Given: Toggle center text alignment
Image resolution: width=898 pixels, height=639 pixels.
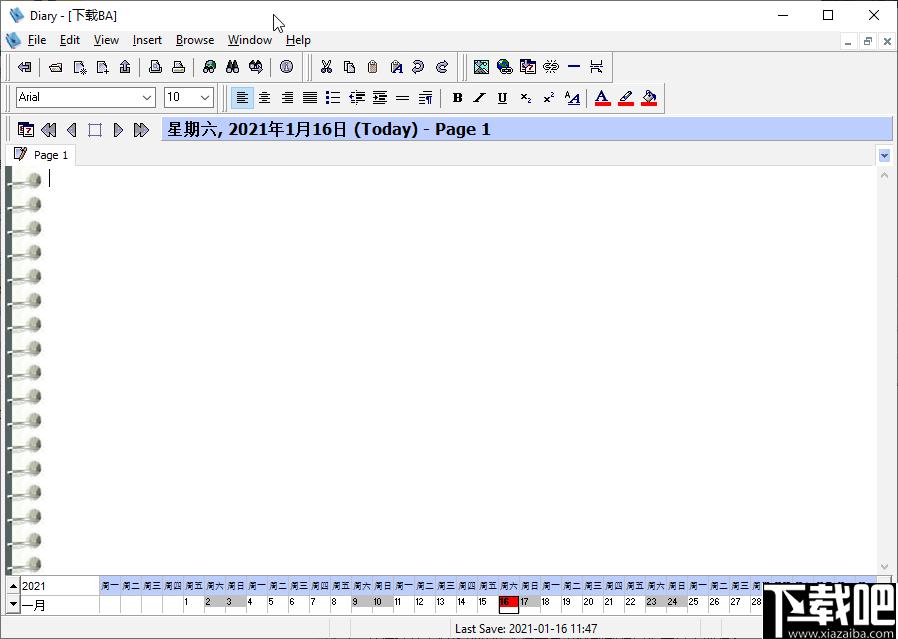Looking at the screenshot, I should click(x=265, y=98).
